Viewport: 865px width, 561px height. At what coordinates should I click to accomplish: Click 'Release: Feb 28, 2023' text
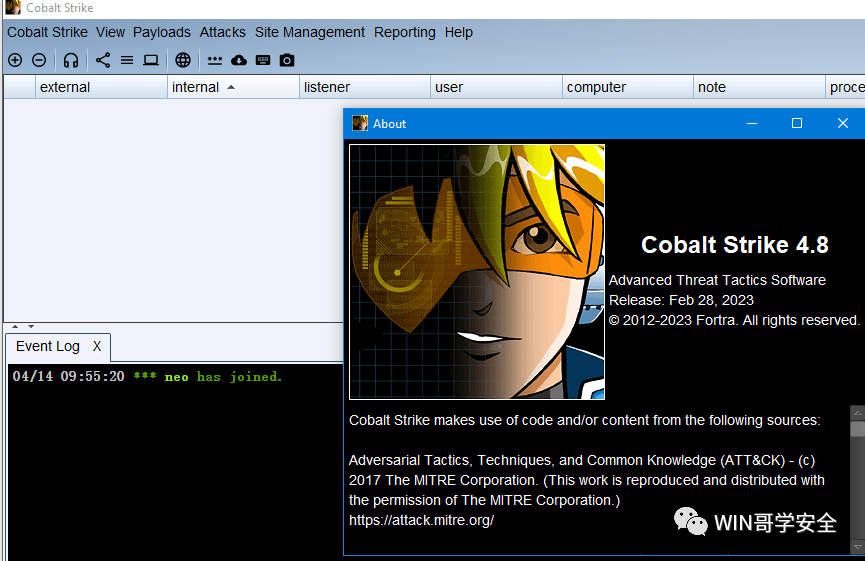click(x=681, y=300)
